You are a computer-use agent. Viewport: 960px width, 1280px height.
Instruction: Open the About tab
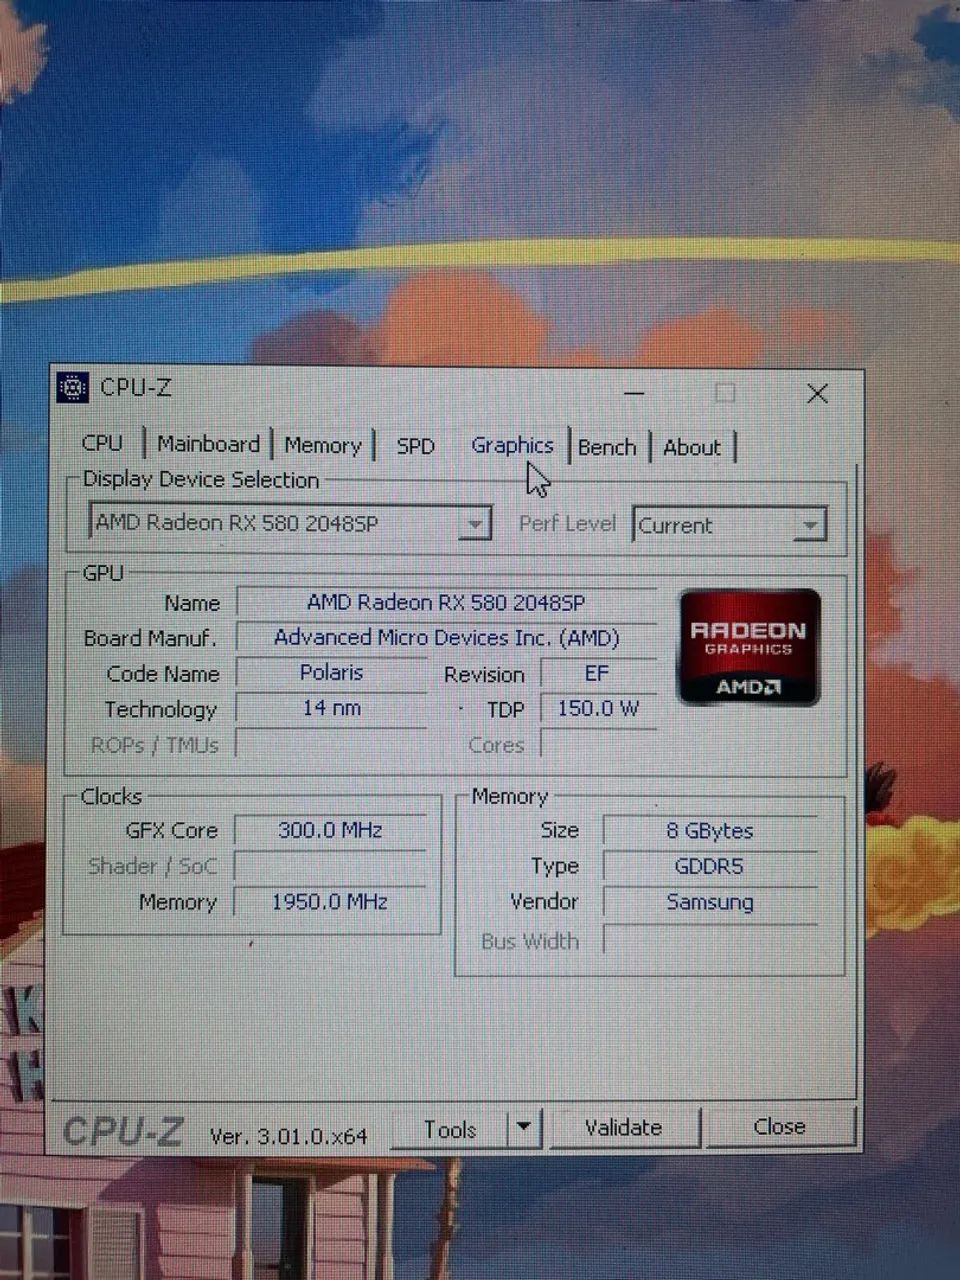[x=692, y=447]
